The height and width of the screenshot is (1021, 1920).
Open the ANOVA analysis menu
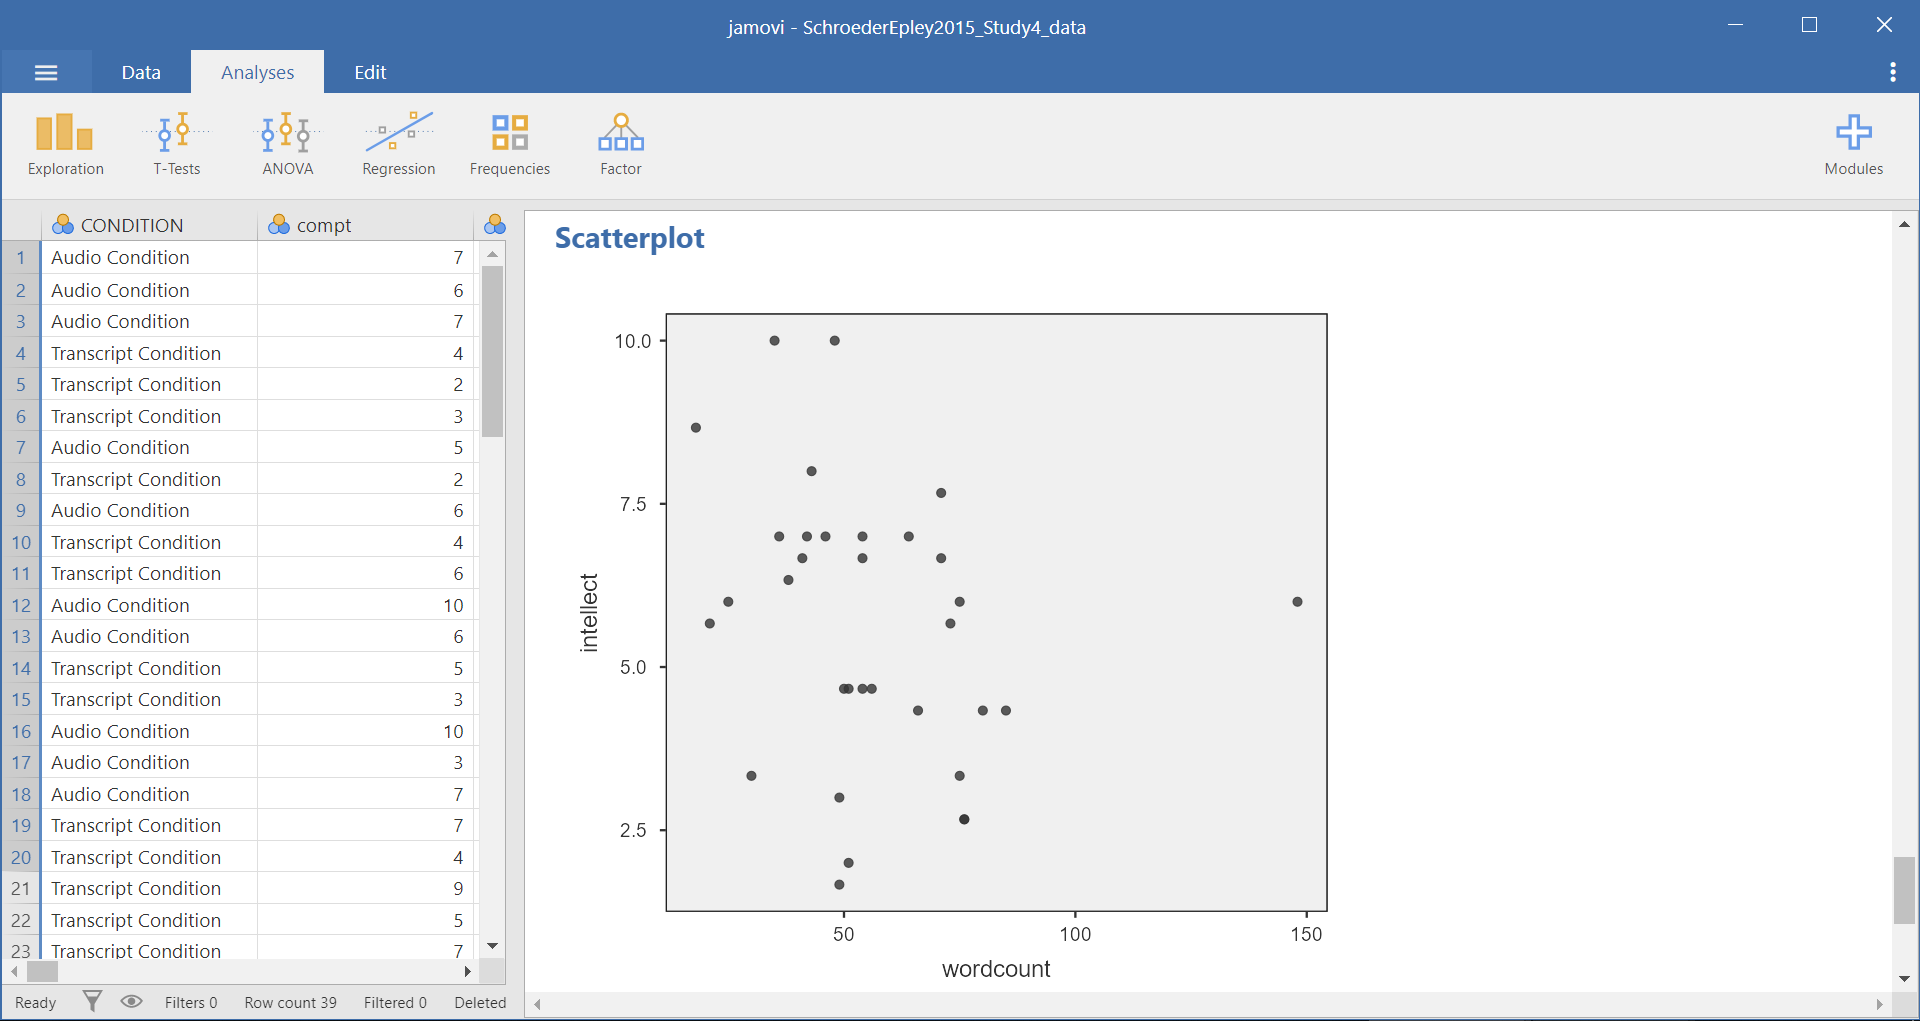coord(287,145)
